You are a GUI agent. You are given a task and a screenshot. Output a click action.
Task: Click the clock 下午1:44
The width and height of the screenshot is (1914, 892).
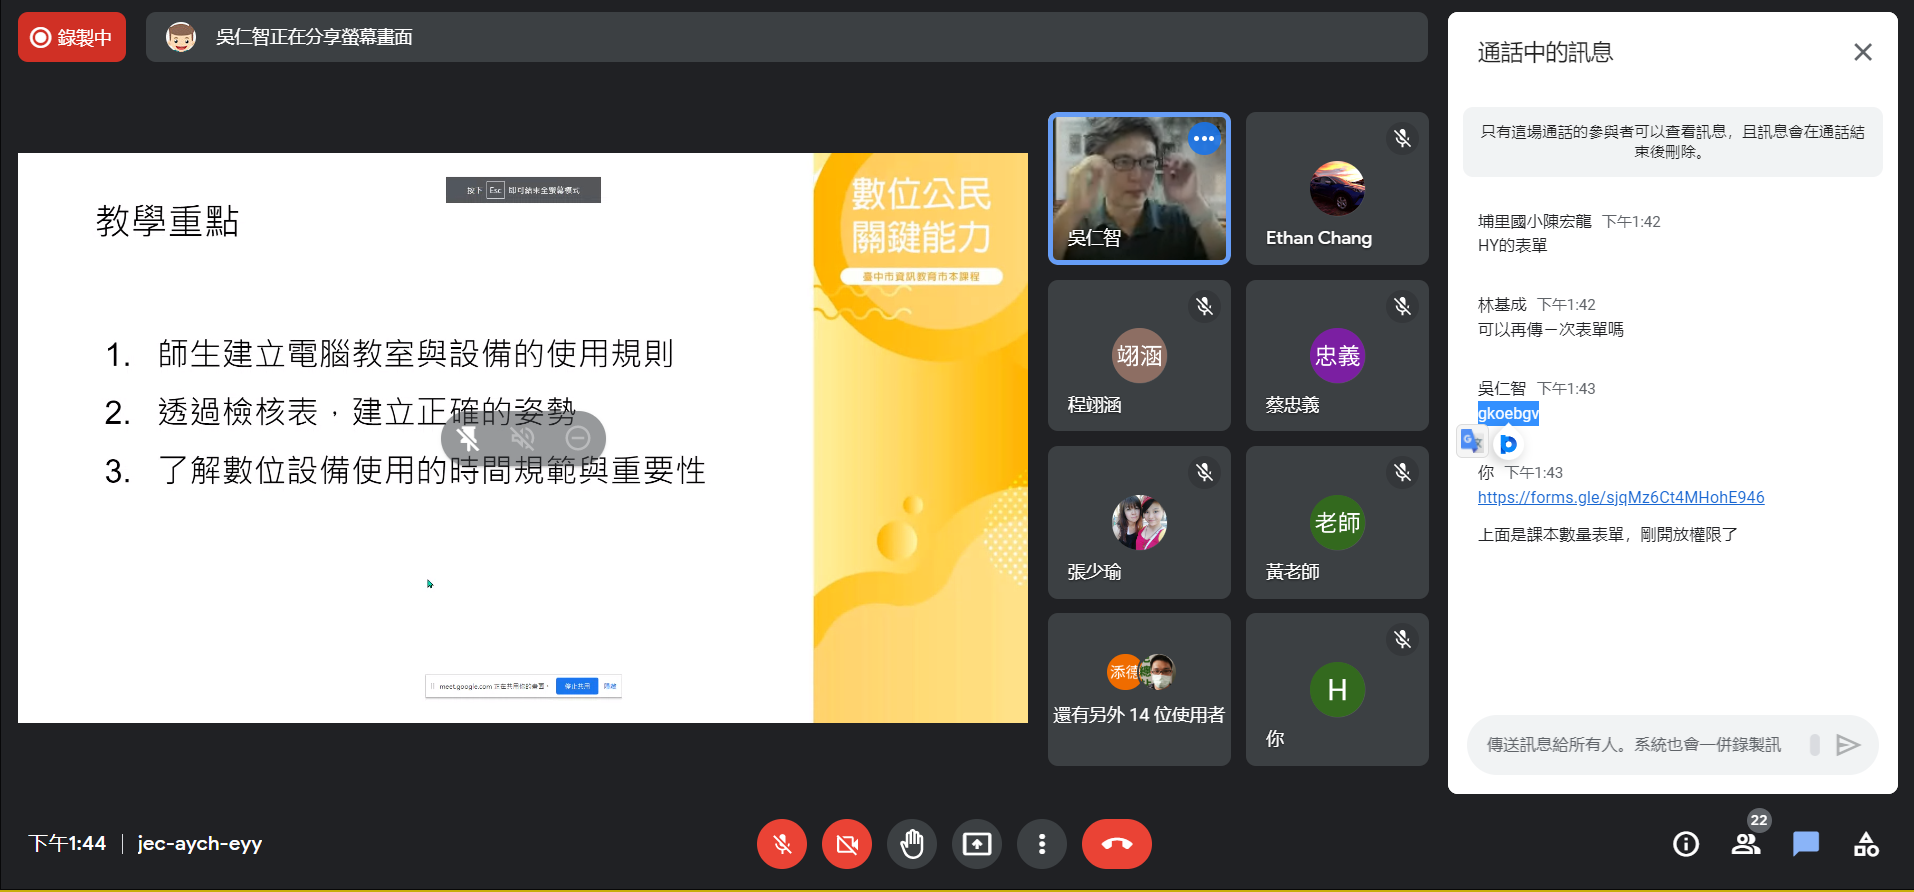[67, 843]
